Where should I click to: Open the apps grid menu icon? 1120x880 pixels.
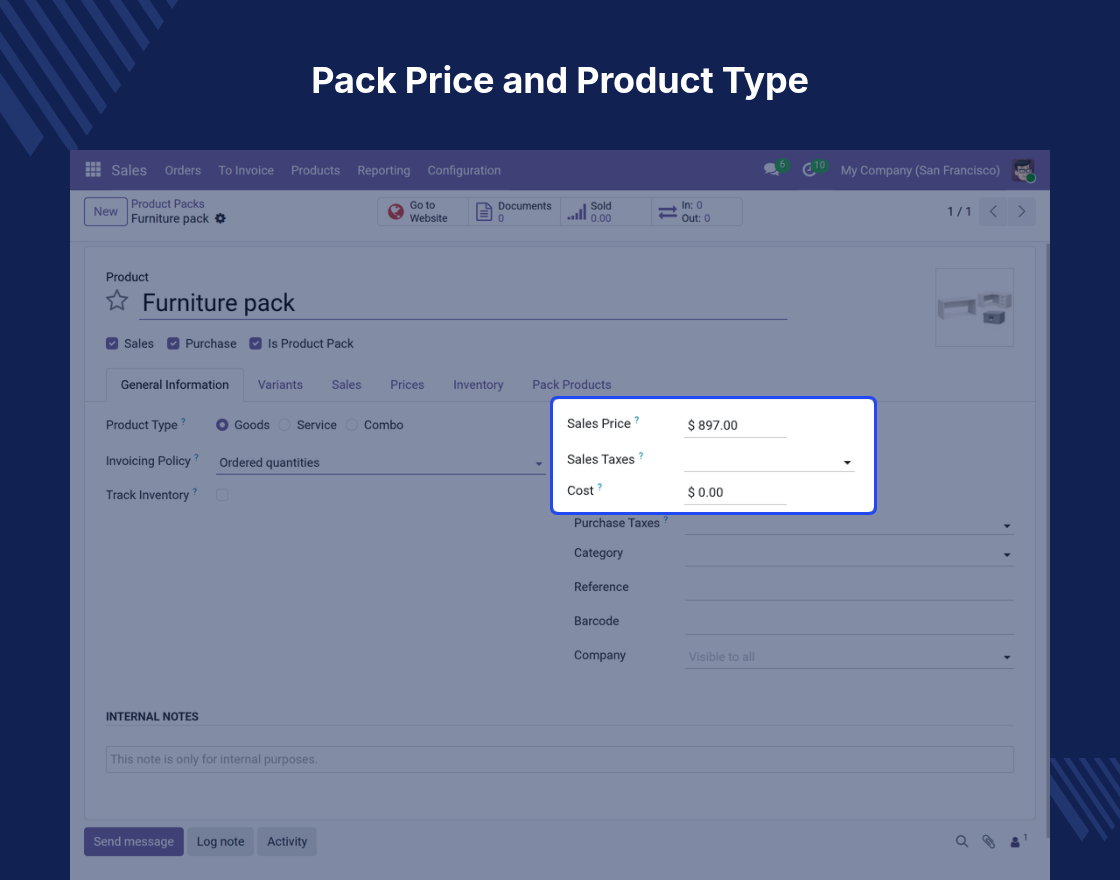93,169
